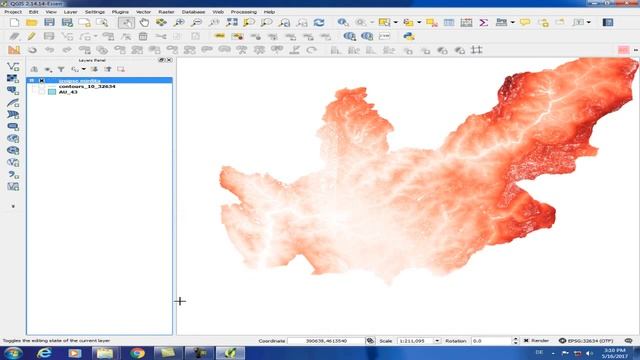Click the filter legend funnel icon

pyautogui.click(x=61, y=69)
